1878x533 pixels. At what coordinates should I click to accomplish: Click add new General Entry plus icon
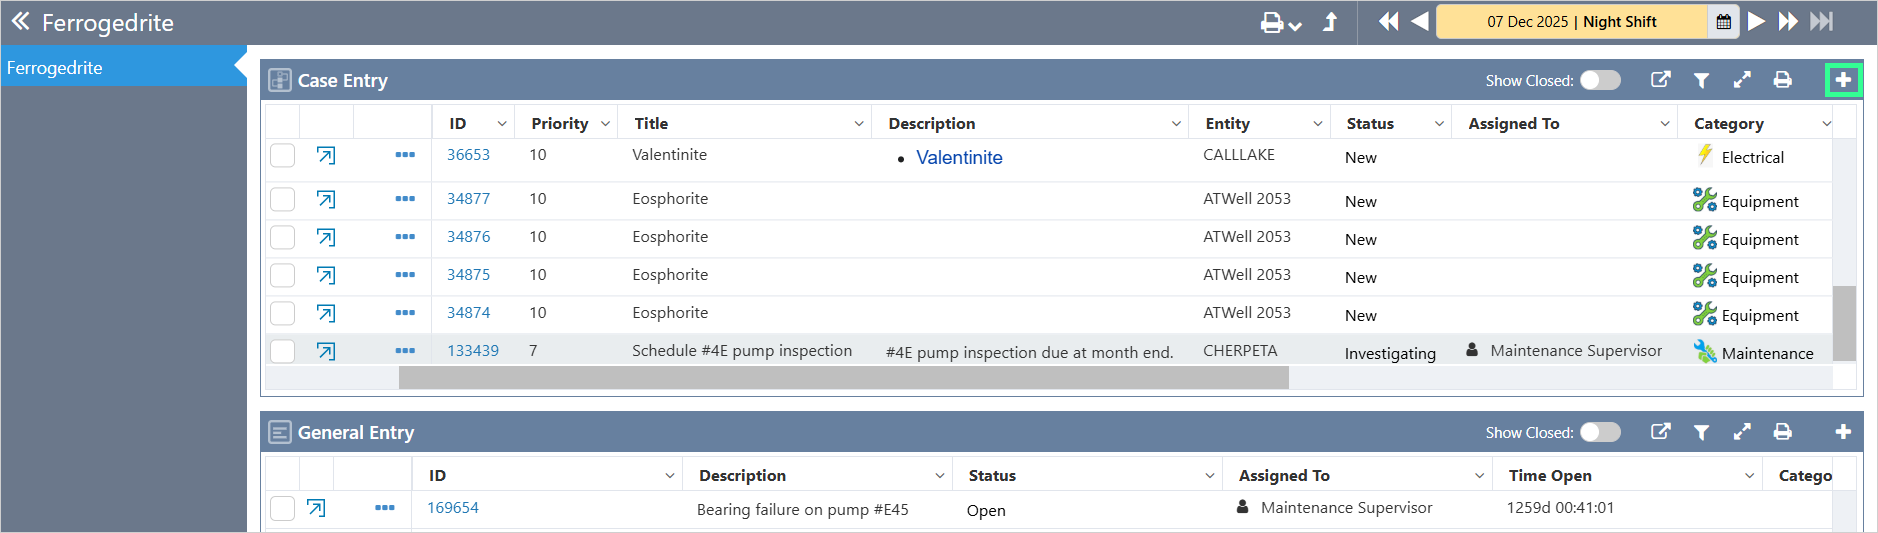point(1843,432)
